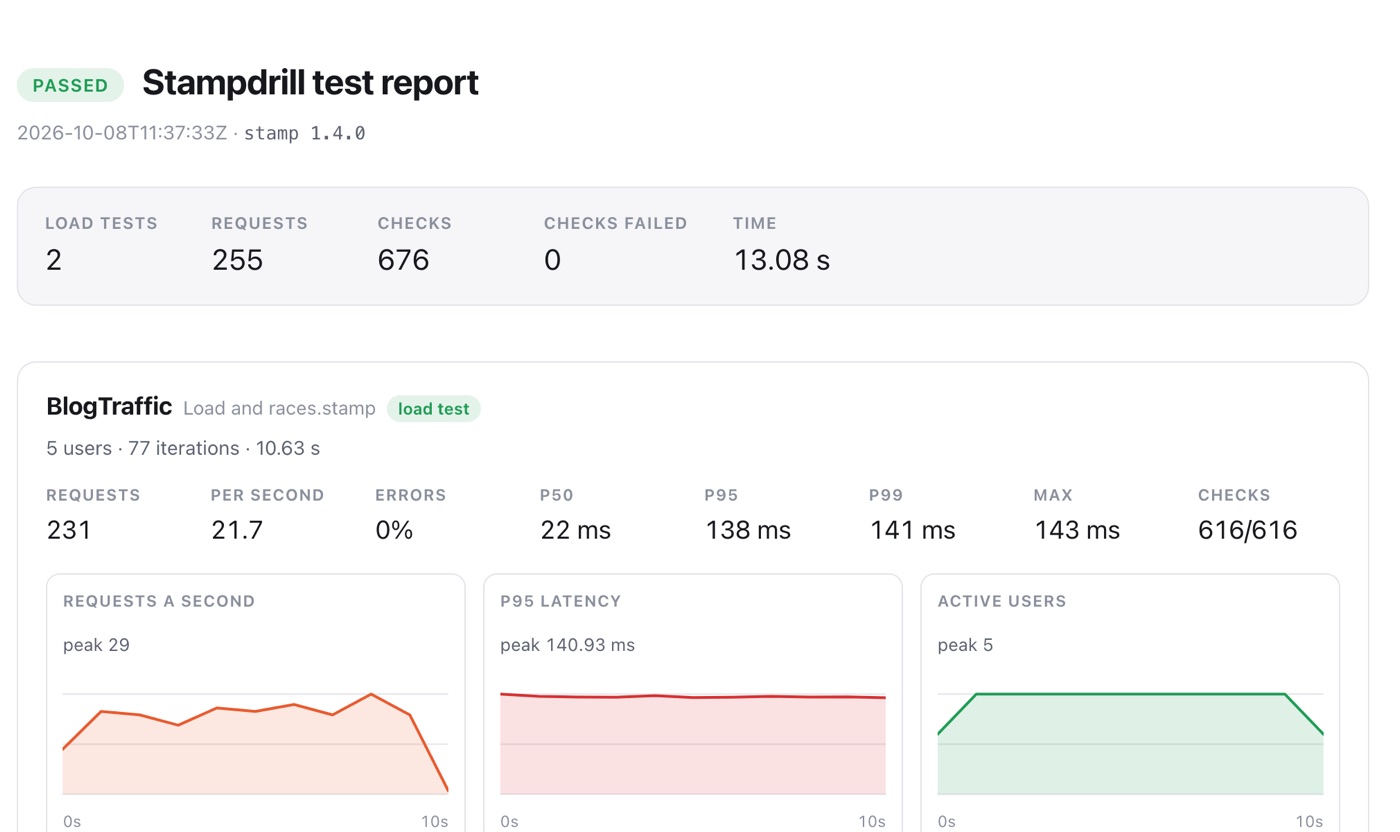Image resolution: width=1400 pixels, height=832 pixels.
Task: Click the orange requests-a-second line chart
Action: pos(255,744)
